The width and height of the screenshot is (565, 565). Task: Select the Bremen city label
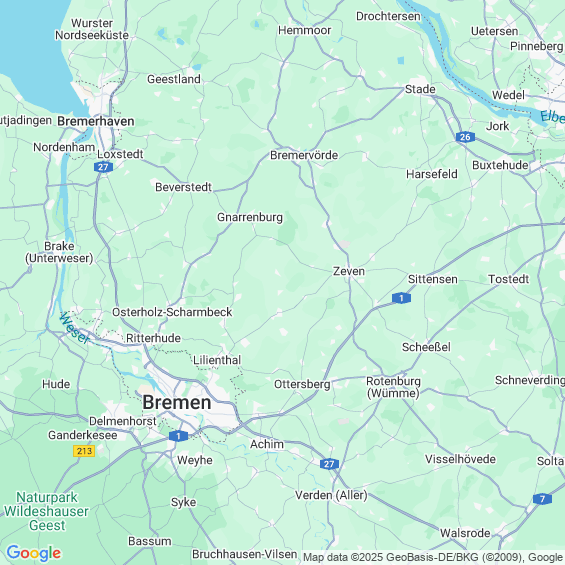coord(177,402)
